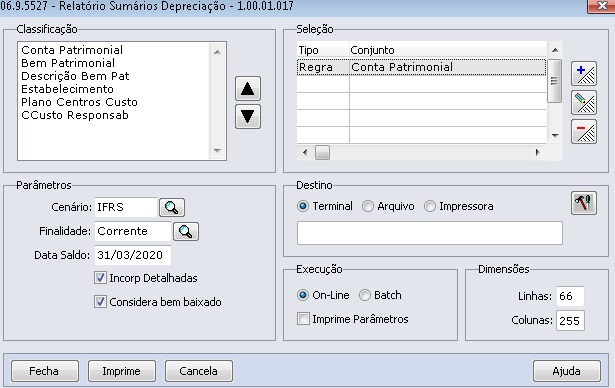The image size is (615, 388).
Task: Click the Imprime button
Action: 122,371
